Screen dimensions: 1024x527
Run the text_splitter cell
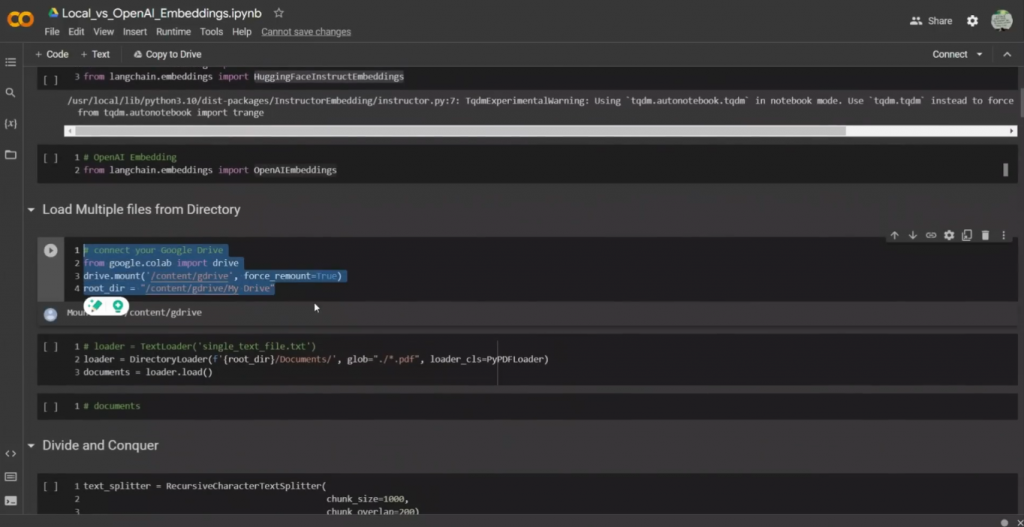pyautogui.click(x=50, y=486)
